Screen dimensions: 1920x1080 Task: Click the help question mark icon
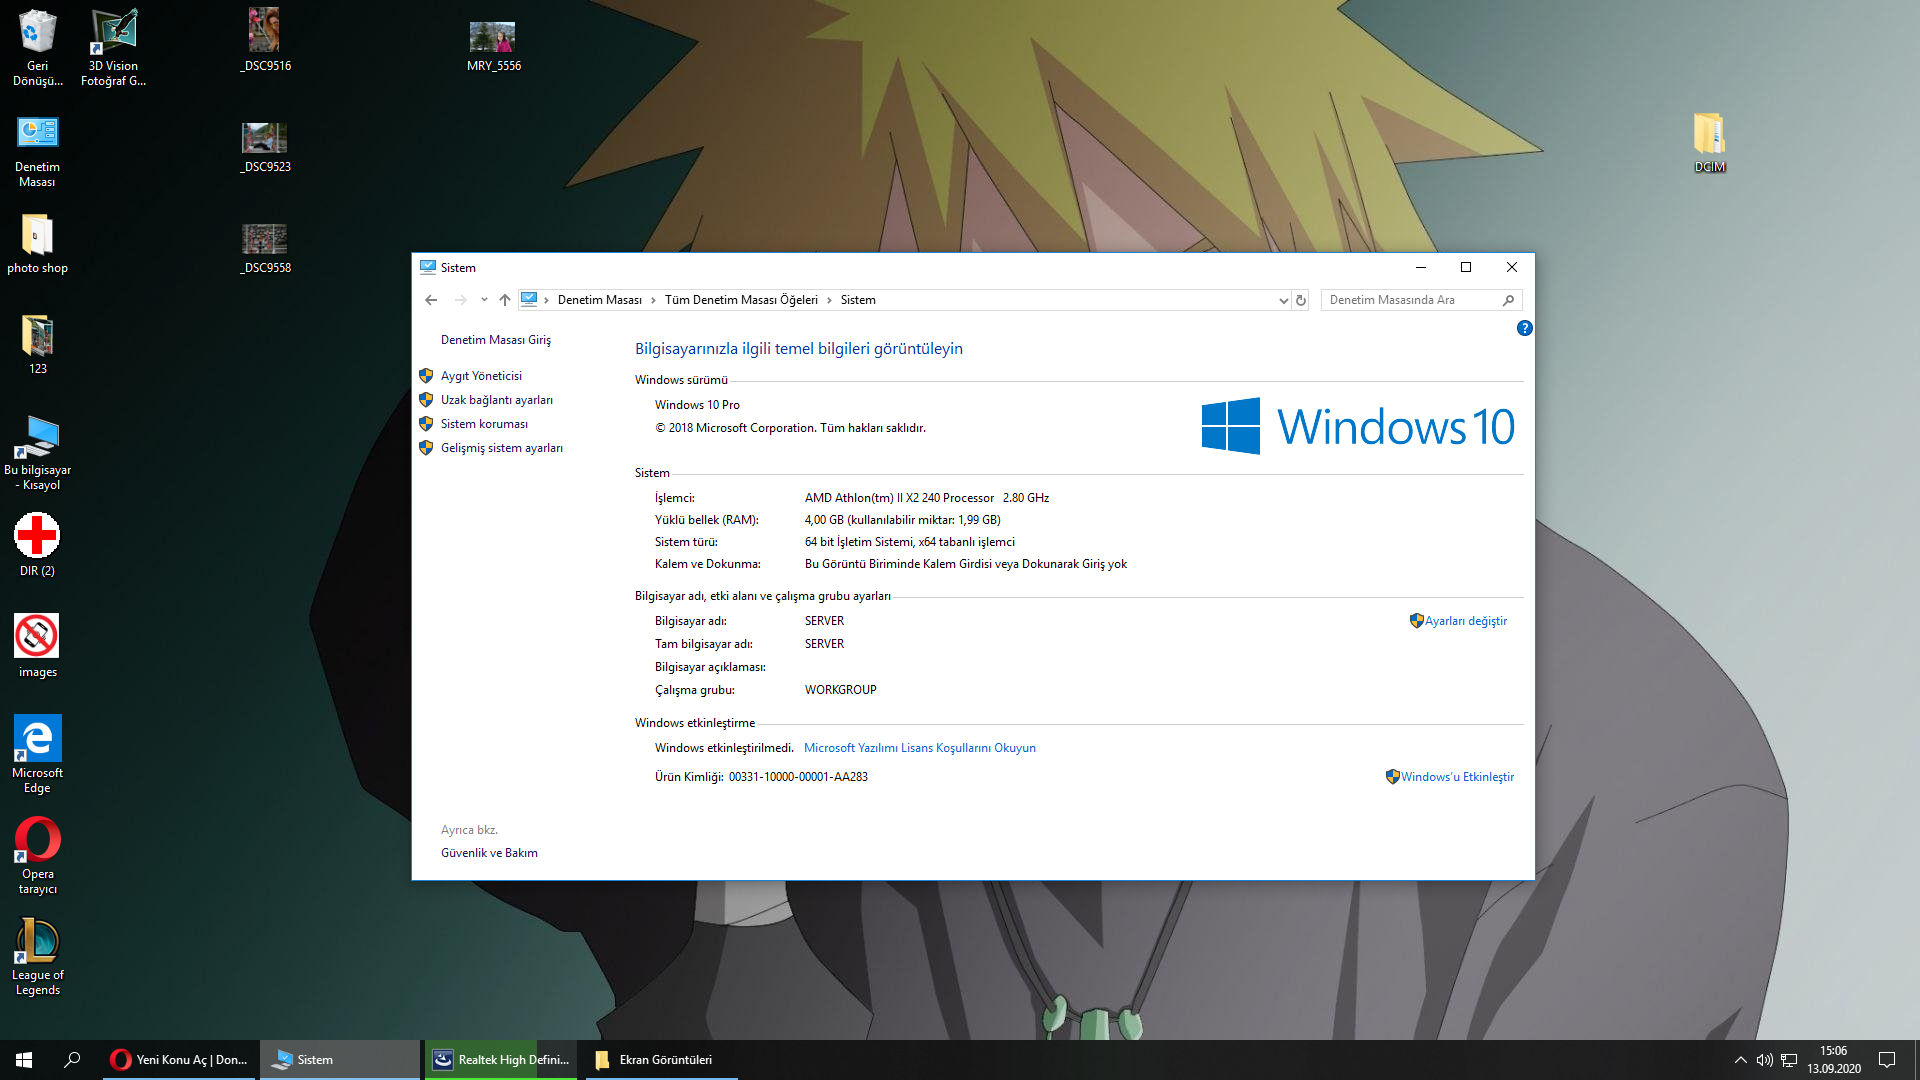1524,328
